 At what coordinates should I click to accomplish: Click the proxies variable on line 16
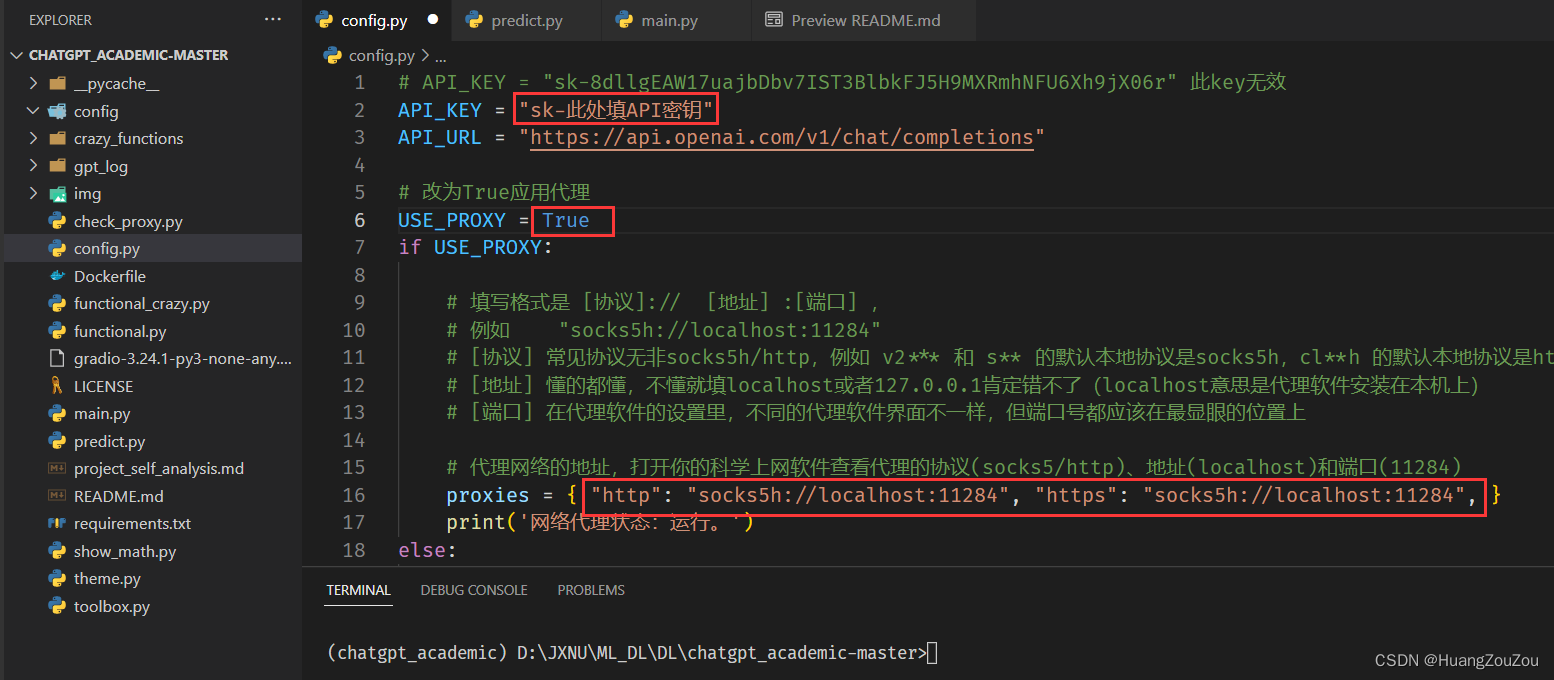click(x=488, y=495)
